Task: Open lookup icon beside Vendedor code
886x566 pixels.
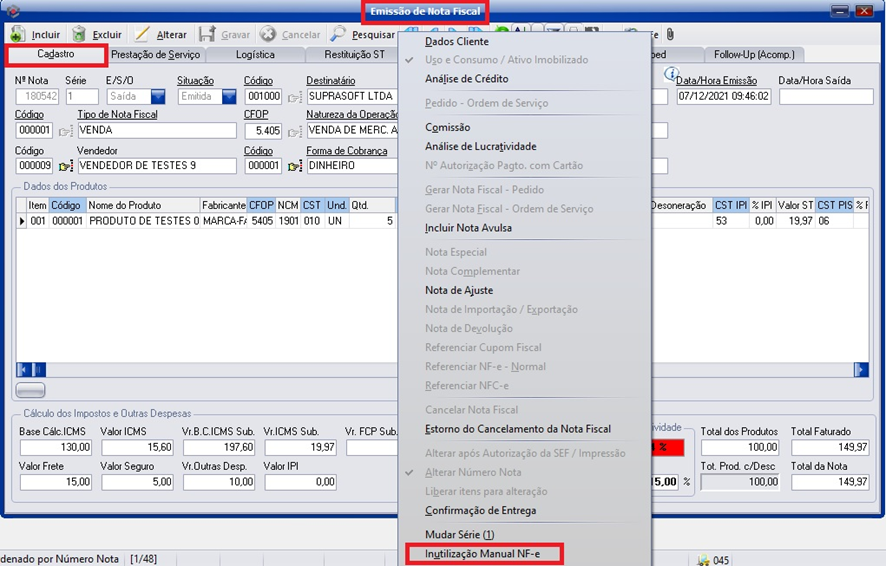Action: [66, 166]
